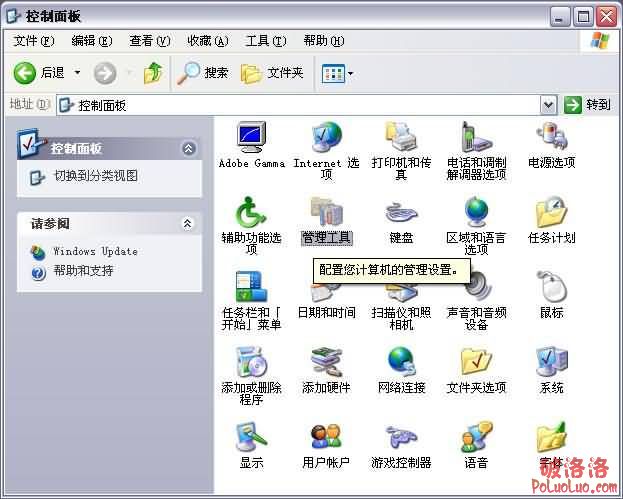This screenshot has height=499, width=623.
Task: Open 用户帐户 icon
Action: pyautogui.click(x=326, y=437)
